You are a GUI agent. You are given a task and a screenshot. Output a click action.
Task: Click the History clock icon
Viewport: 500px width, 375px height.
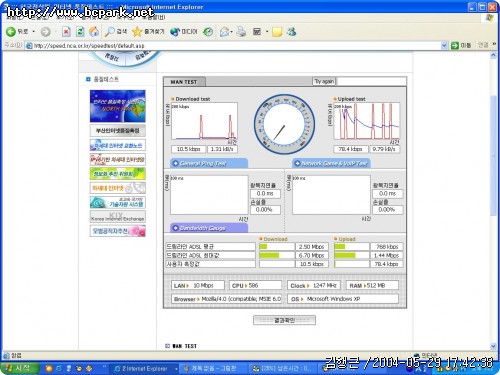(x=208, y=32)
